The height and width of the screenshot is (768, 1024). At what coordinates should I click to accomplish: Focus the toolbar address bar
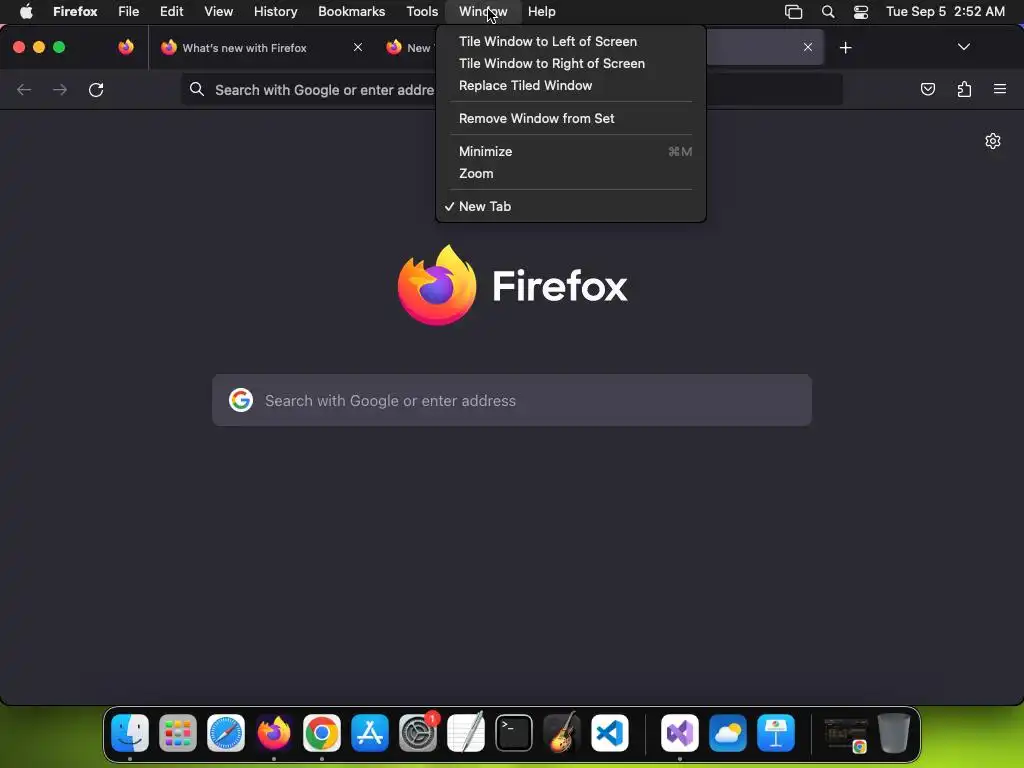(x=511, y=89)
